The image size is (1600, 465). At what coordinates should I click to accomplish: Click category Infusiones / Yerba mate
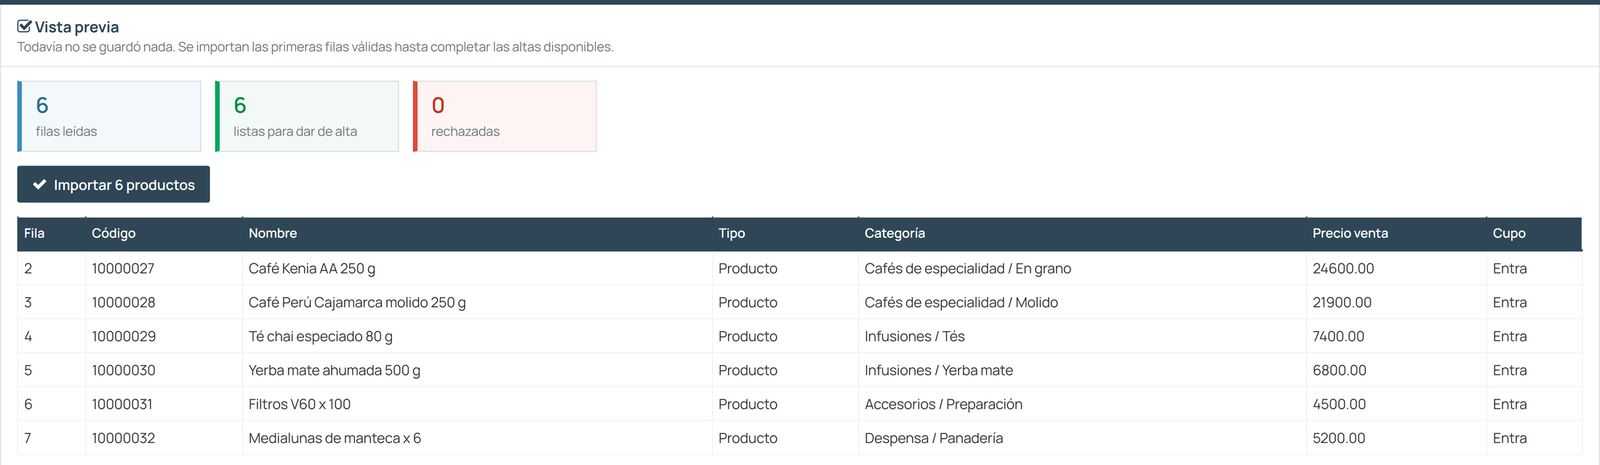[x=939, y=370]
